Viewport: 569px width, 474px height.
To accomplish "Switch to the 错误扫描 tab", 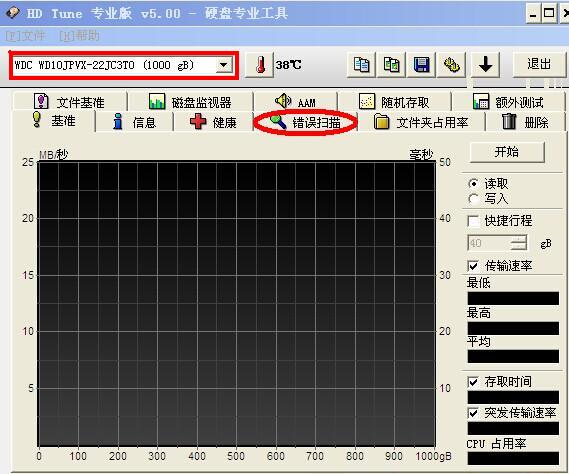I will pos(306,122).
